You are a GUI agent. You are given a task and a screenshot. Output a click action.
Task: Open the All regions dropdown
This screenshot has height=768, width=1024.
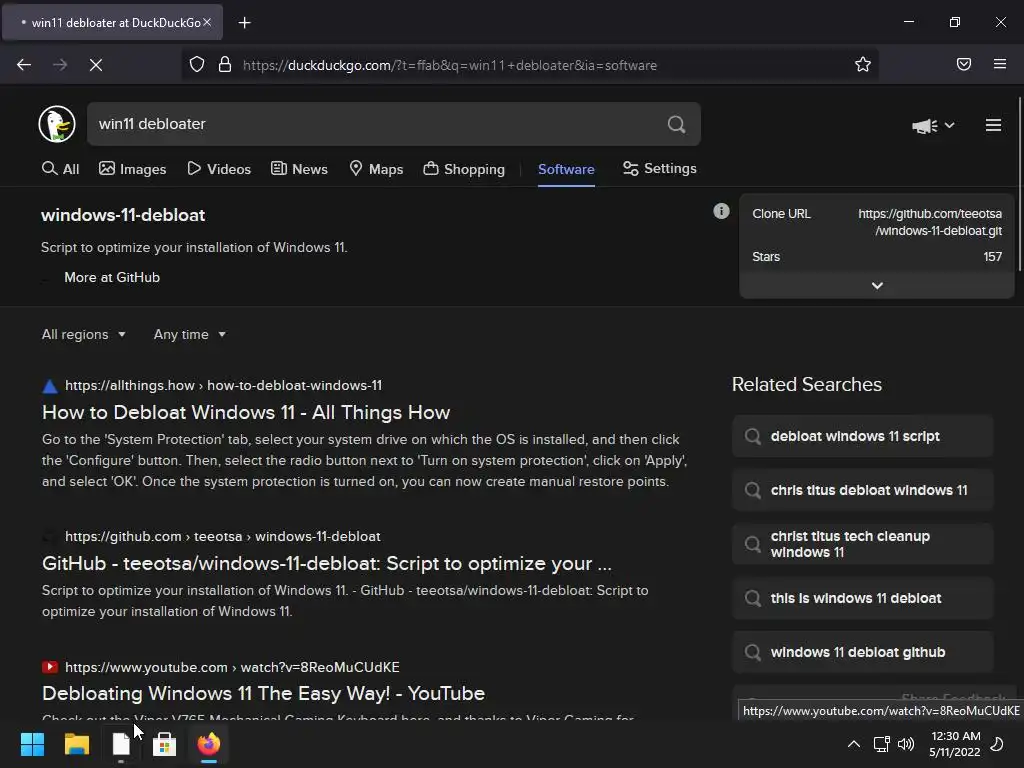84,334
